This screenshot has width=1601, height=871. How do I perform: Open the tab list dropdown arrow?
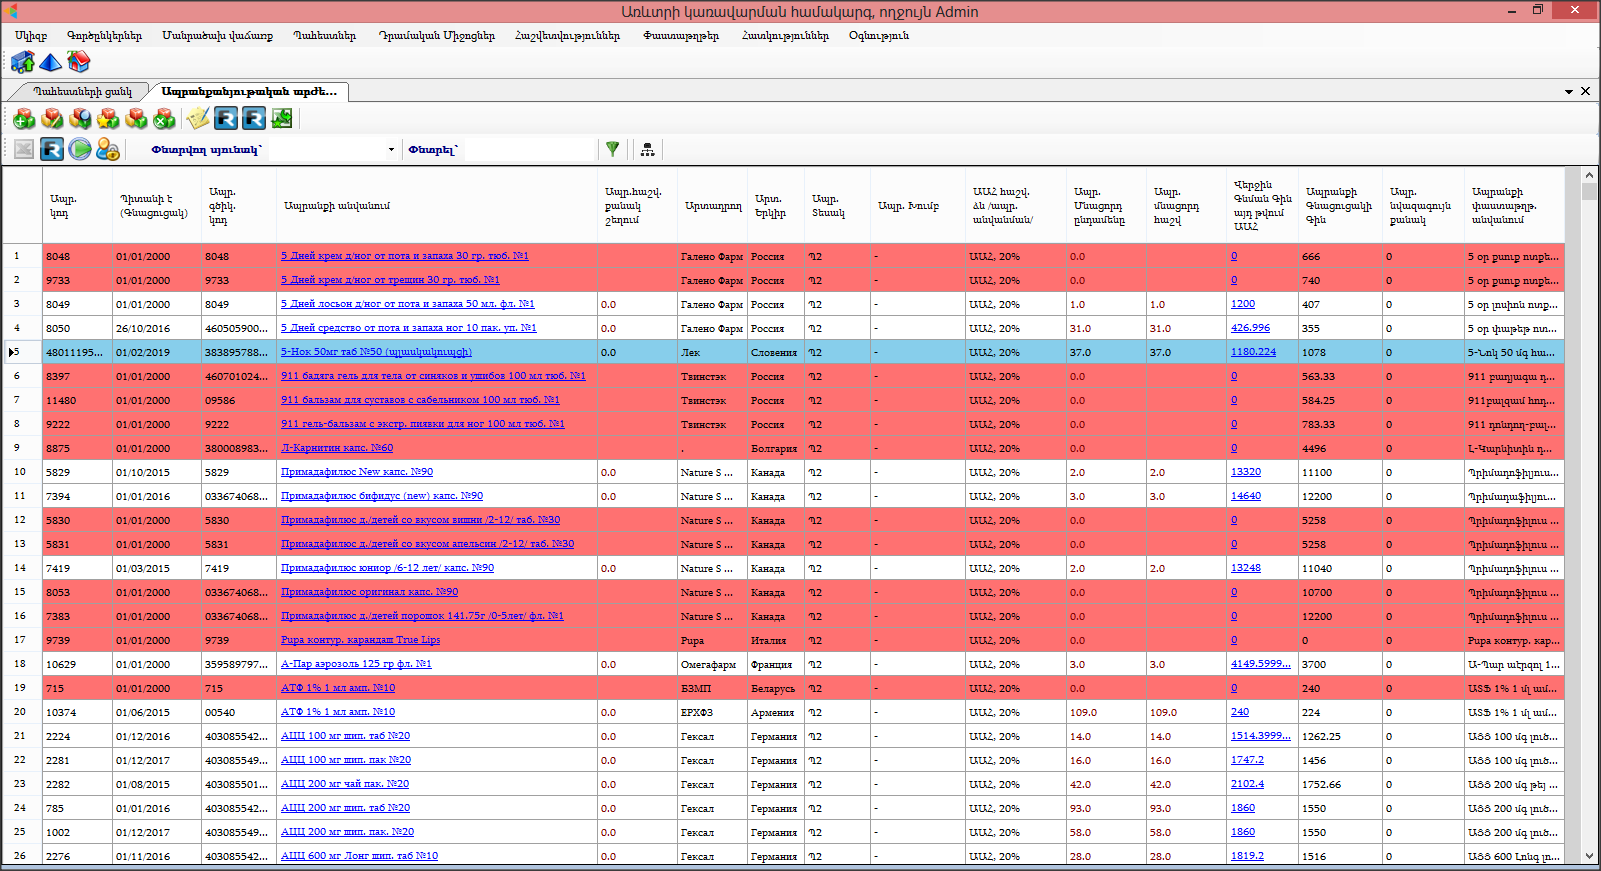1569,91
